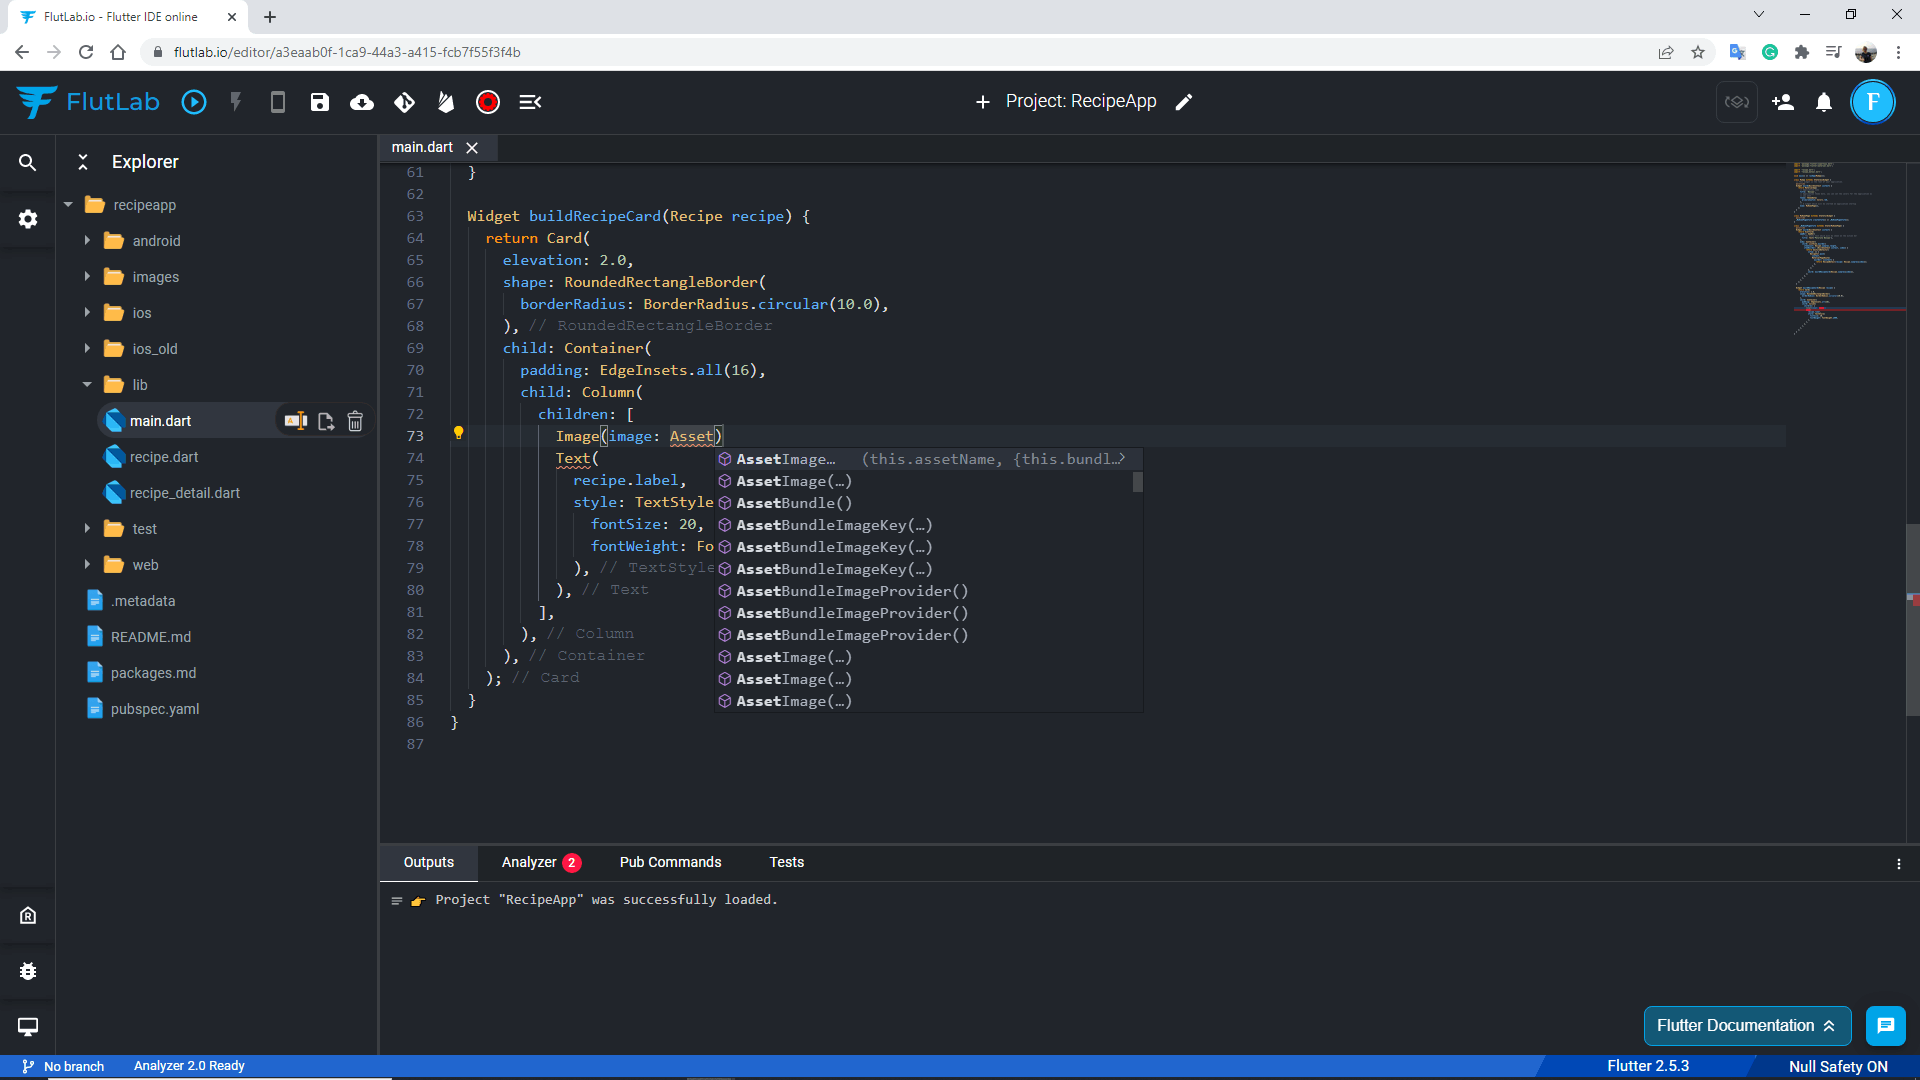1920x1080 pixels.
Task: Open pubspec.yaml file
Action: pos(155,709)
